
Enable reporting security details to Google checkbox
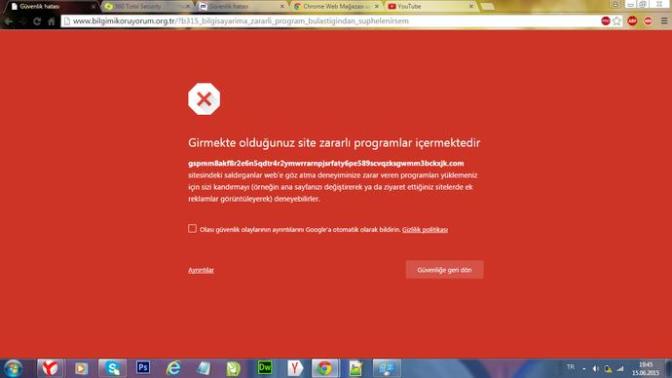(x=192, y=229)
